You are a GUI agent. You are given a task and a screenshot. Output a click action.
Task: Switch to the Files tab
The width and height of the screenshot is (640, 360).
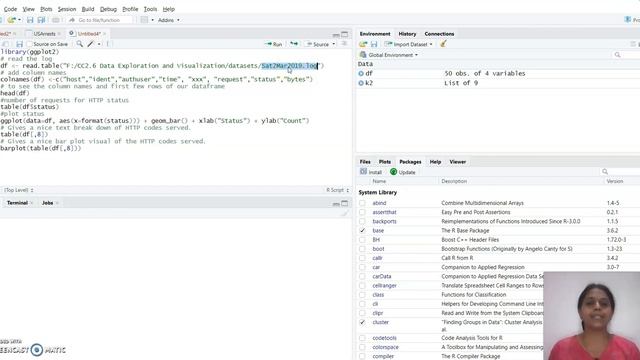[365, 162]
